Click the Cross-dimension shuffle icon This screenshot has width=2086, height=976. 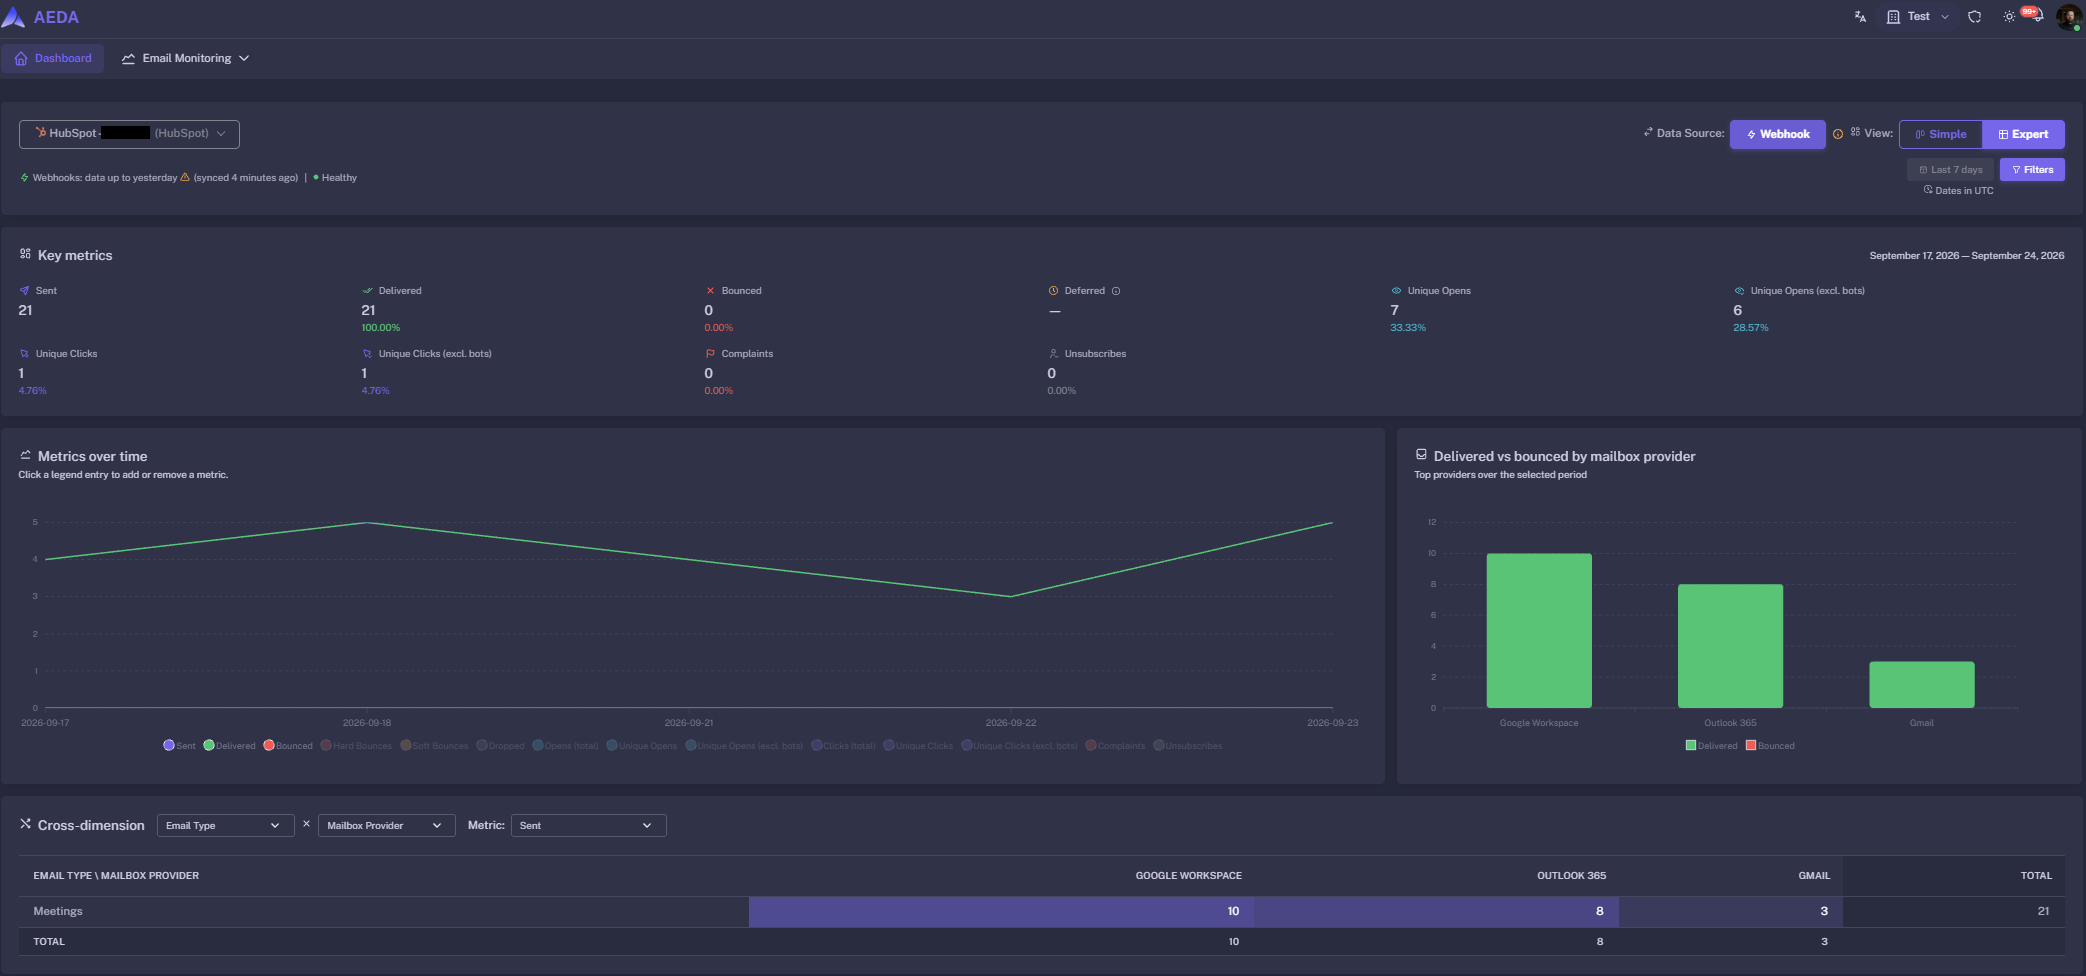click(25, 824)
